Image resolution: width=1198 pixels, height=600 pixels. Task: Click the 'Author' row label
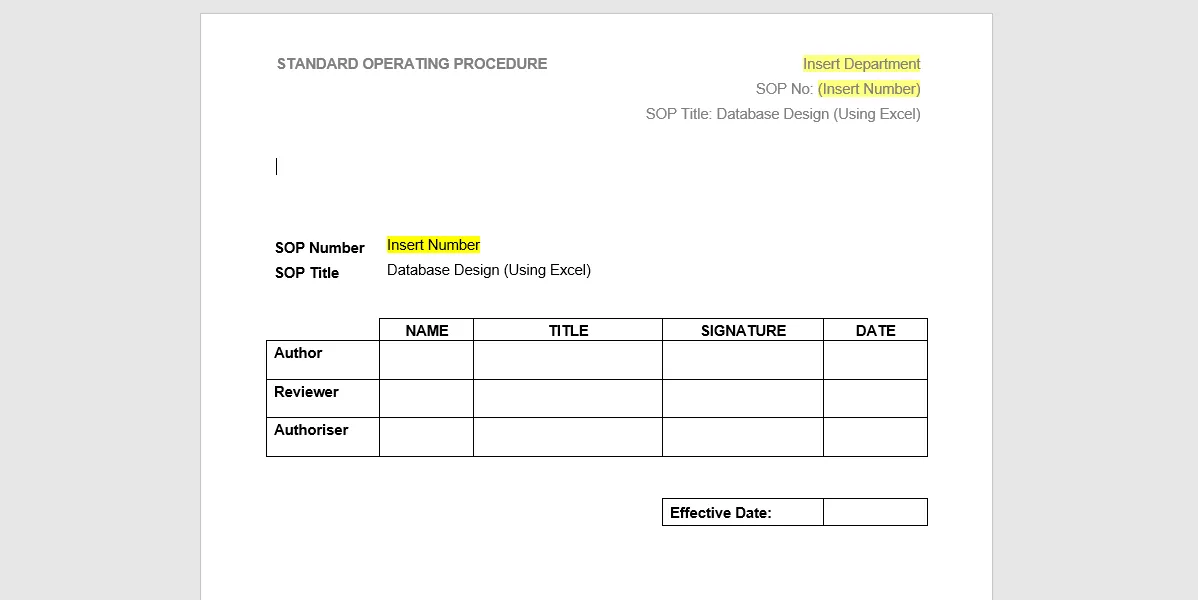(x=298, y=353)
